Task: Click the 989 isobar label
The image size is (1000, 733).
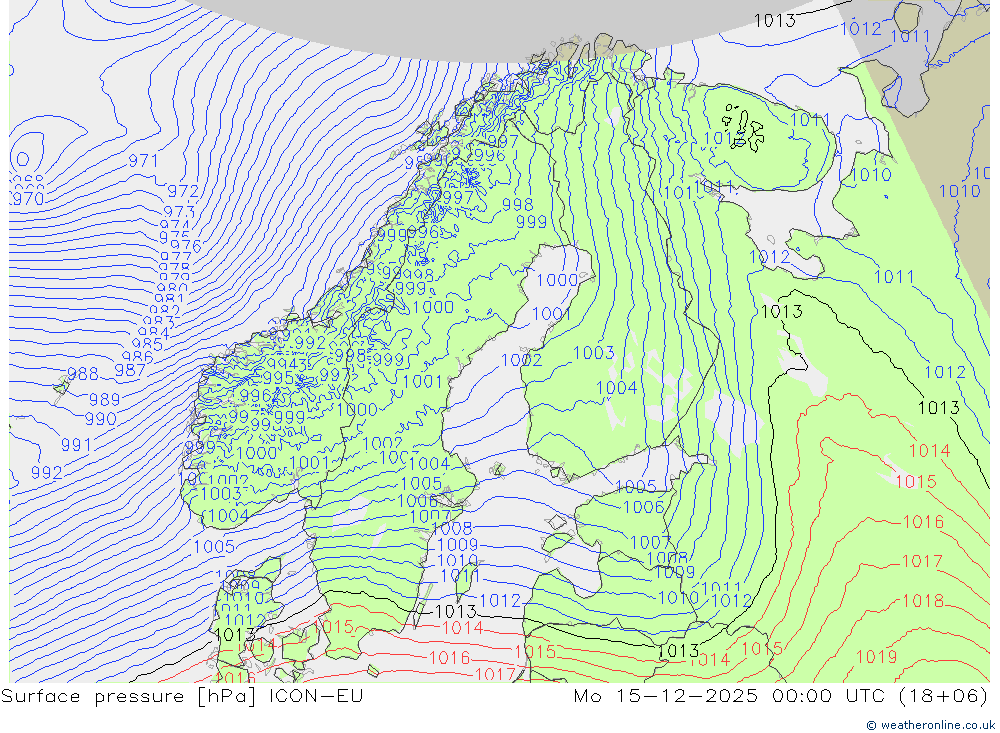Action: pos(105,400)
